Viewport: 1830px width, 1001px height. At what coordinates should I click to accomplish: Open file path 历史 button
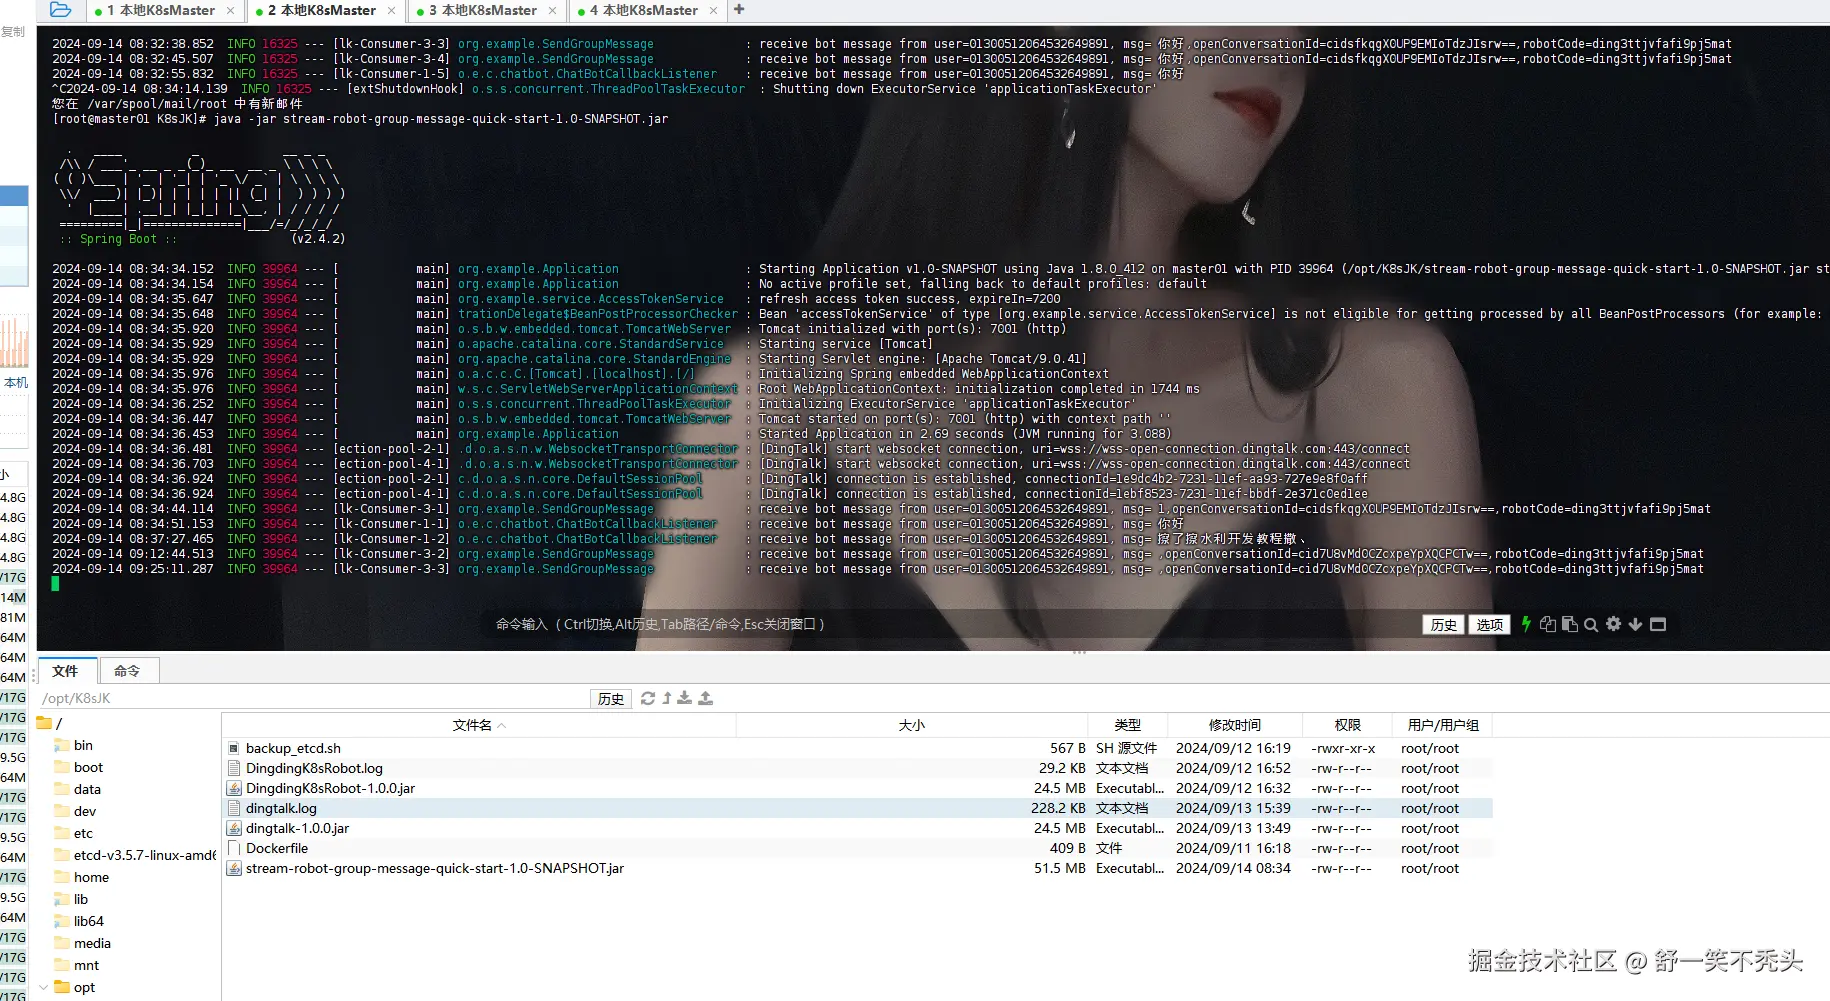[x=610, y=699]
